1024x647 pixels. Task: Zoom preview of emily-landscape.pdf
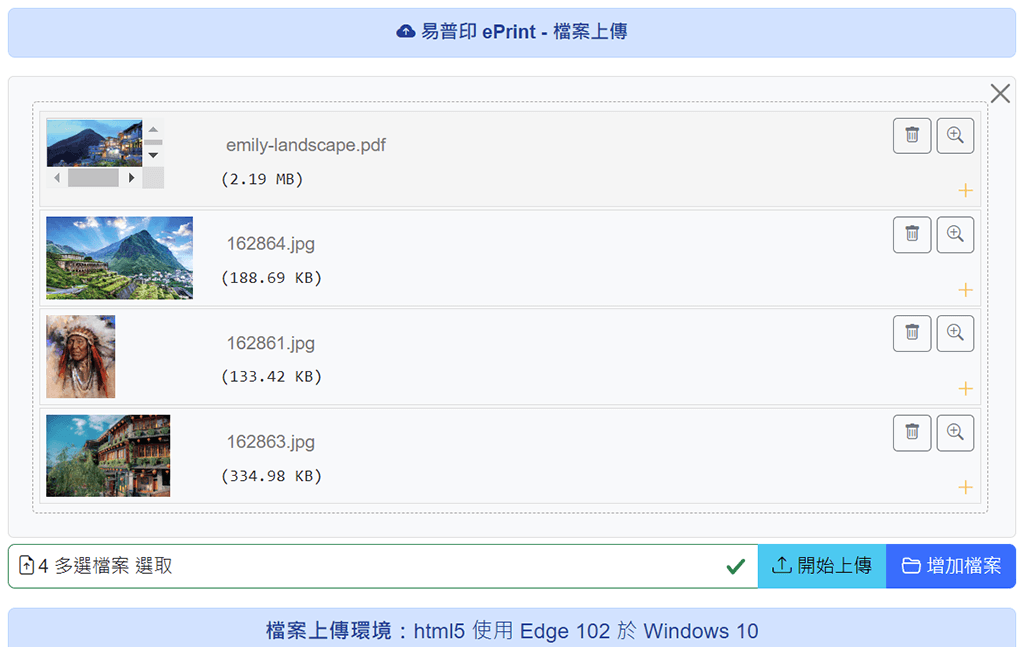pos(955,135)
